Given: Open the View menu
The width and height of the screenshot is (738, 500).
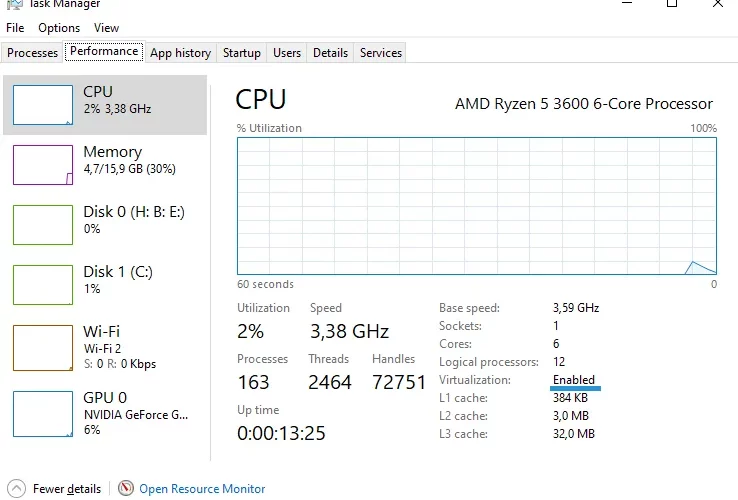Looking at the screenshot, I should [x=106, y=28].
